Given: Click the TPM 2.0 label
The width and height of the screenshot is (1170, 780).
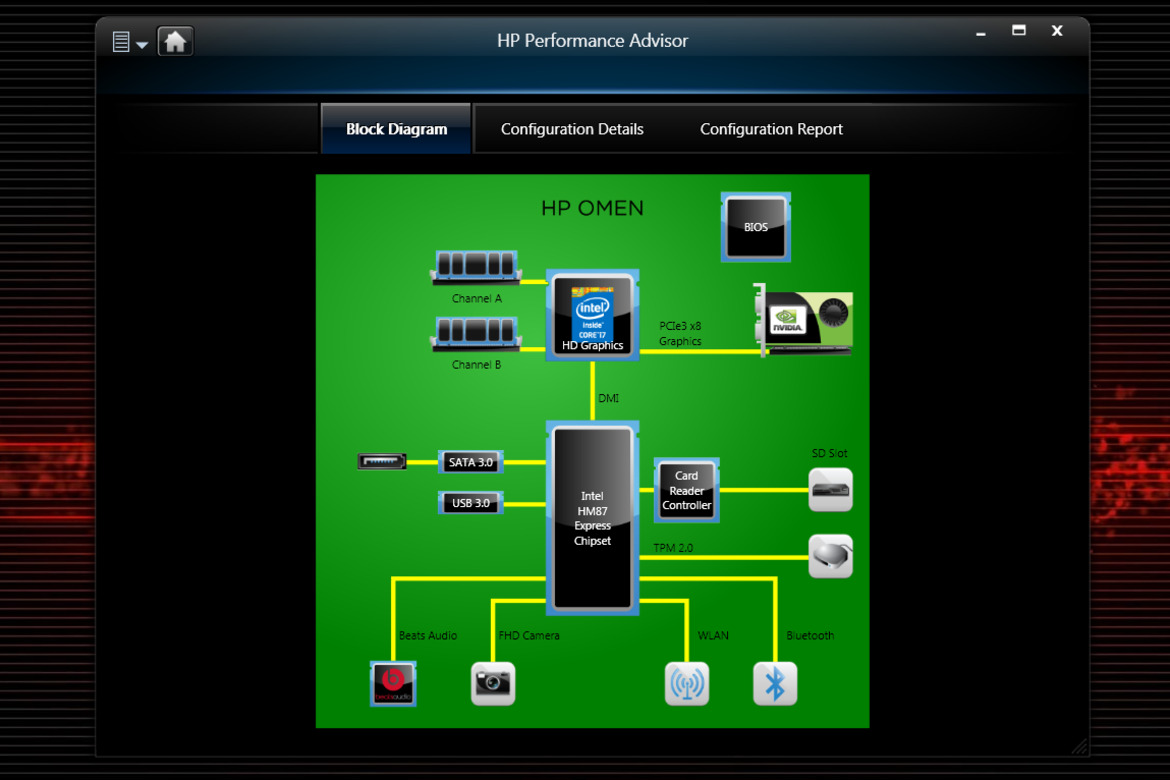Looking at the screenshot, I should tap(673, 548).
